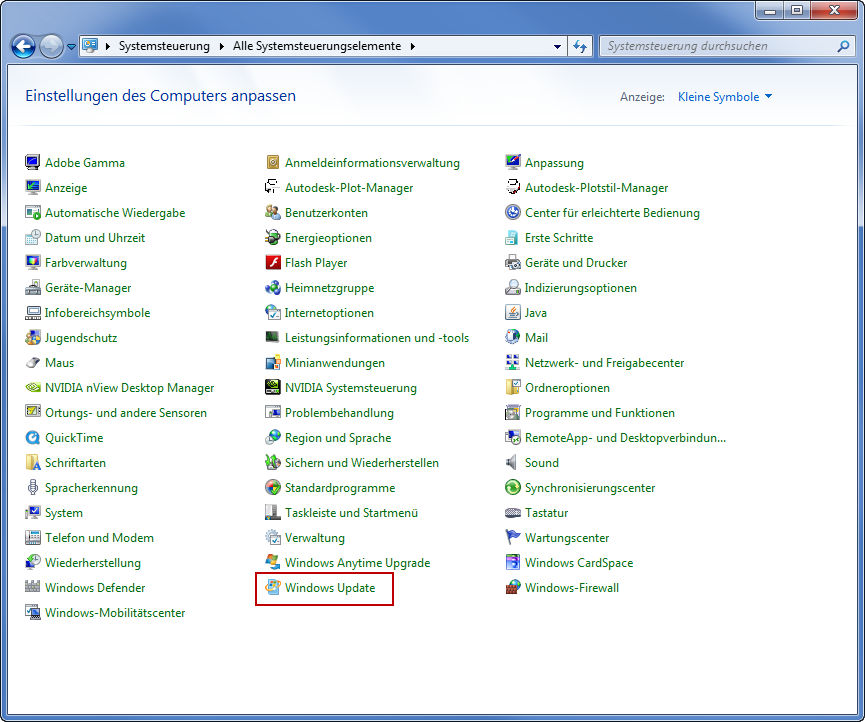Open the QuickTime icon
This screenshot has height=722, width=865.
(x=33, y=438)
